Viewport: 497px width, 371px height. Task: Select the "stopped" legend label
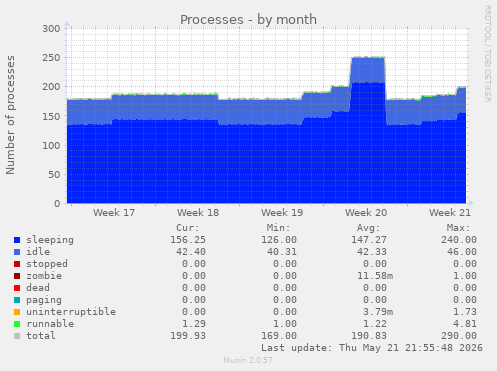coord(47,264)
